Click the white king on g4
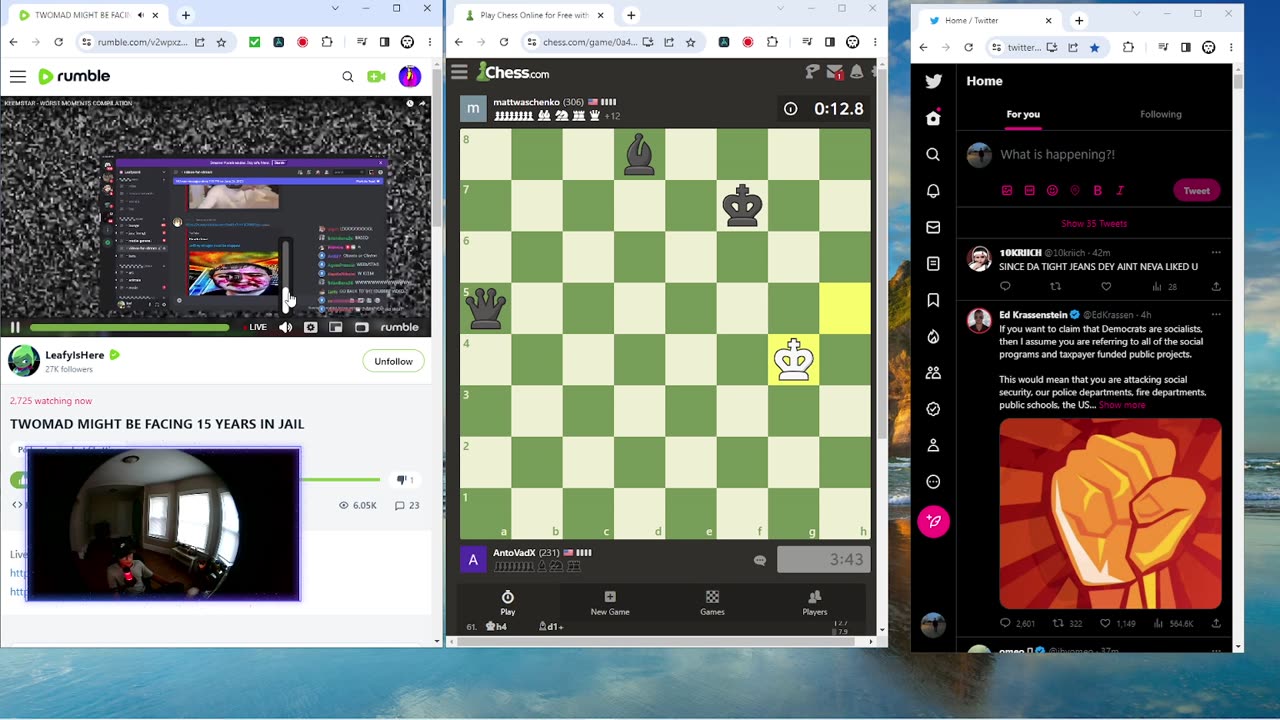 794,359
